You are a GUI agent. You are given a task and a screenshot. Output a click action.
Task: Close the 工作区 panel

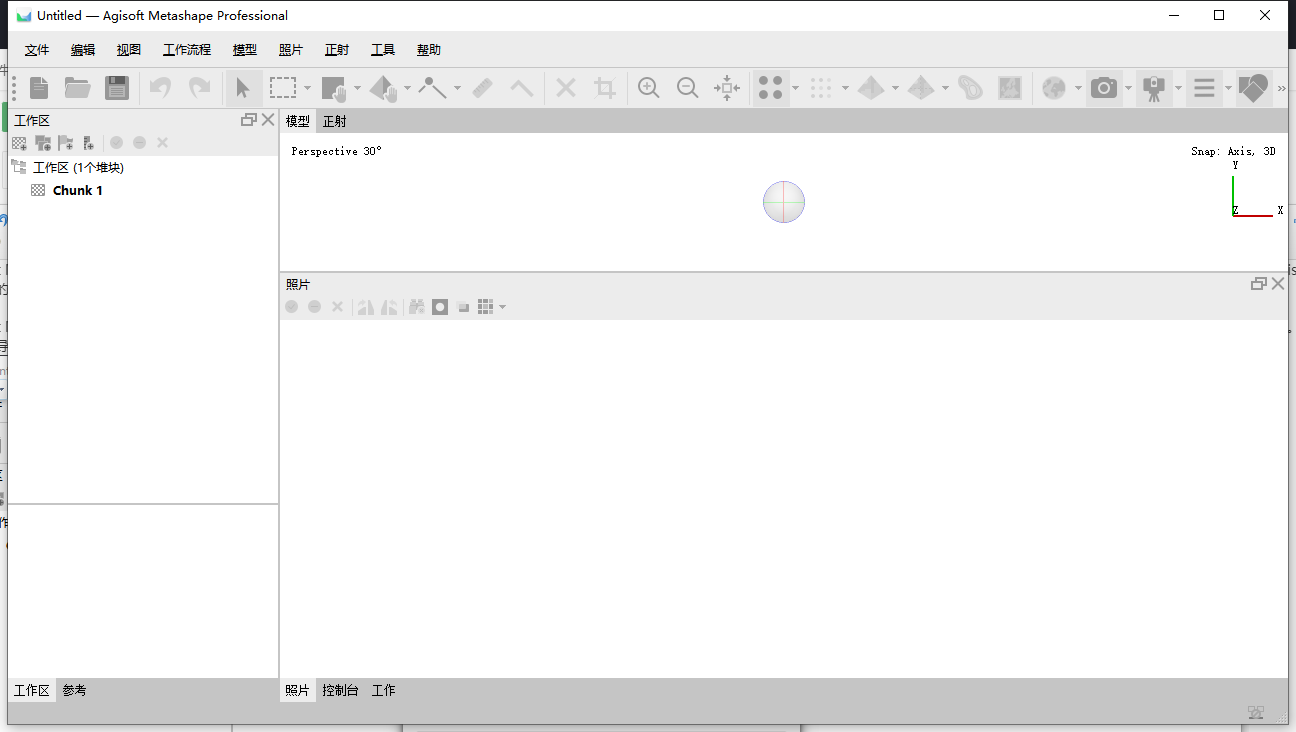click(x=267, y=120)
